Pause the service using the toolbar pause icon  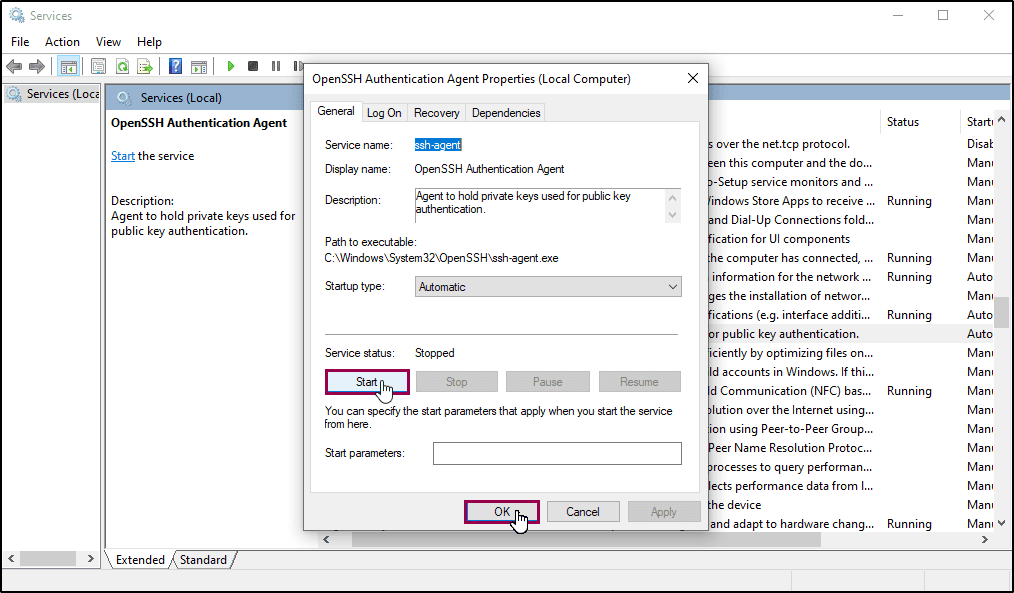click(276, 66)
